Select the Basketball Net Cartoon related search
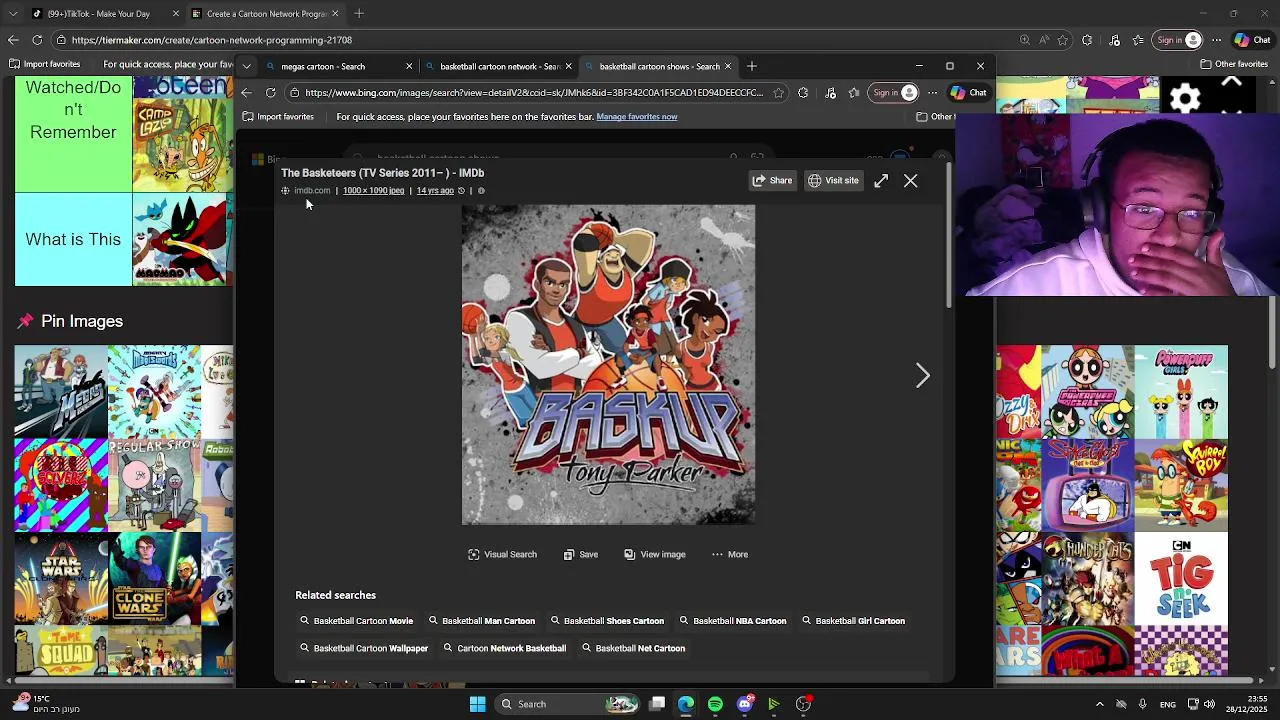The image size is (1280, 720). coord(633,648)
